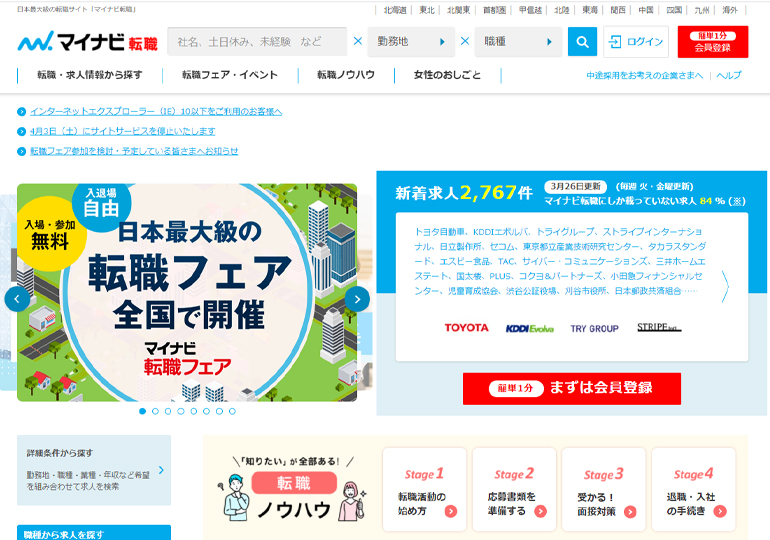The width and height of the screenshot is (770, 540).
Task: Focus the keyword search field
Action: click(x=257, y=42)
